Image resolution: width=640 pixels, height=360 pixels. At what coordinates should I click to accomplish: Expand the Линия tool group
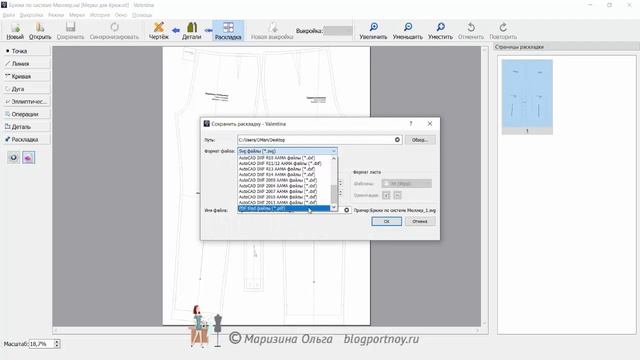tap(27, 64)
